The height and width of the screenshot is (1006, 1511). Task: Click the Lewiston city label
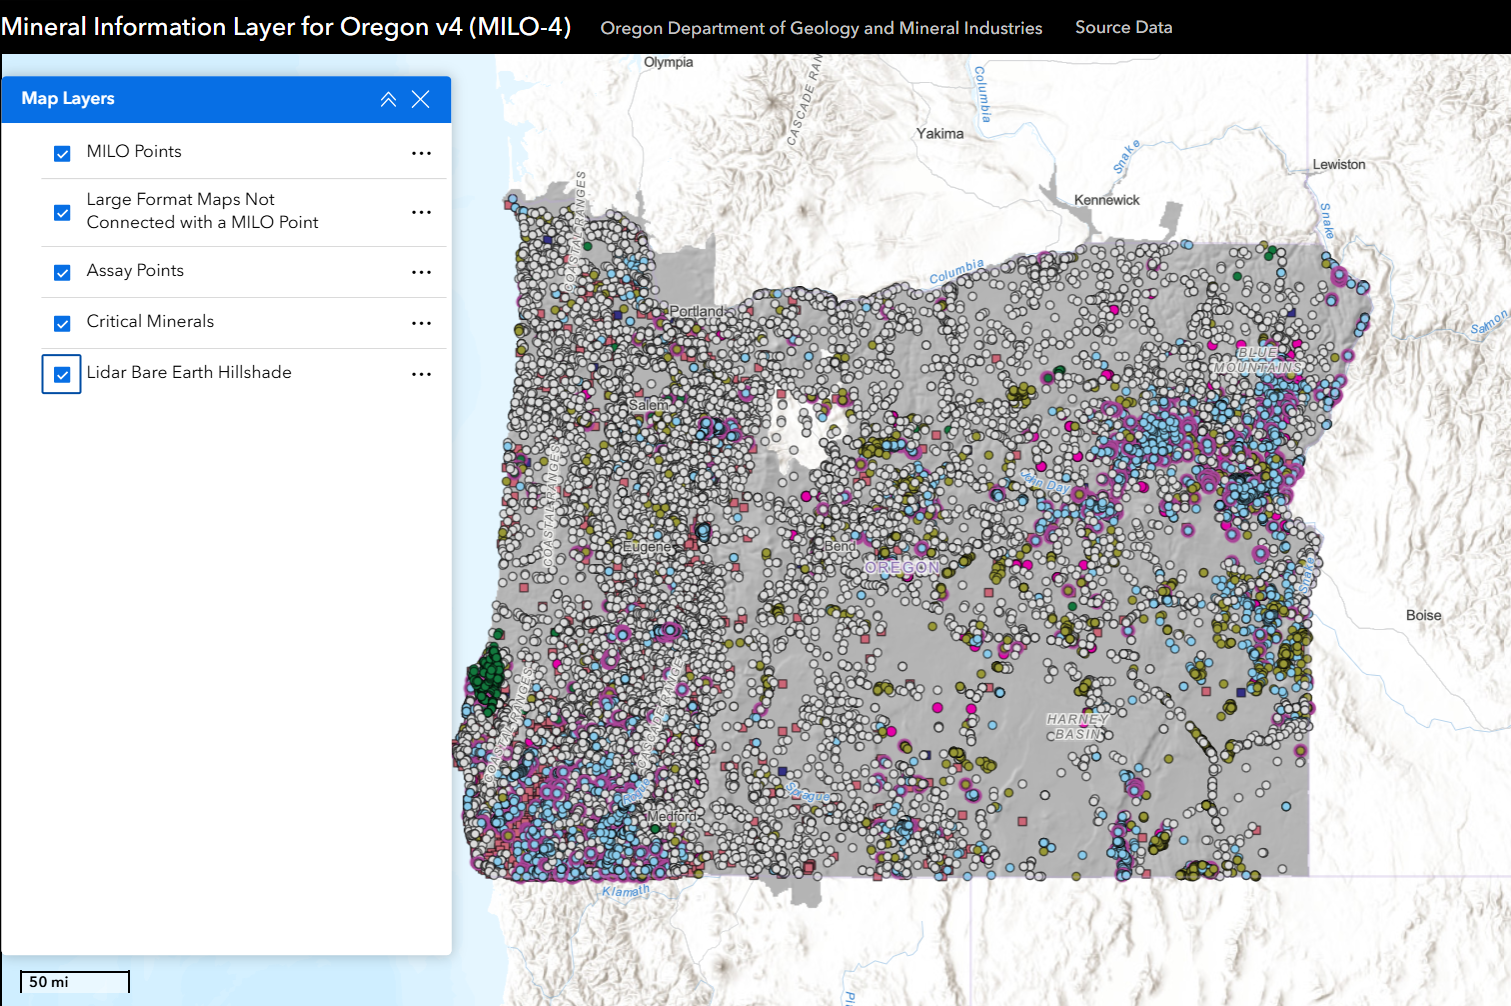(1339, 164)
